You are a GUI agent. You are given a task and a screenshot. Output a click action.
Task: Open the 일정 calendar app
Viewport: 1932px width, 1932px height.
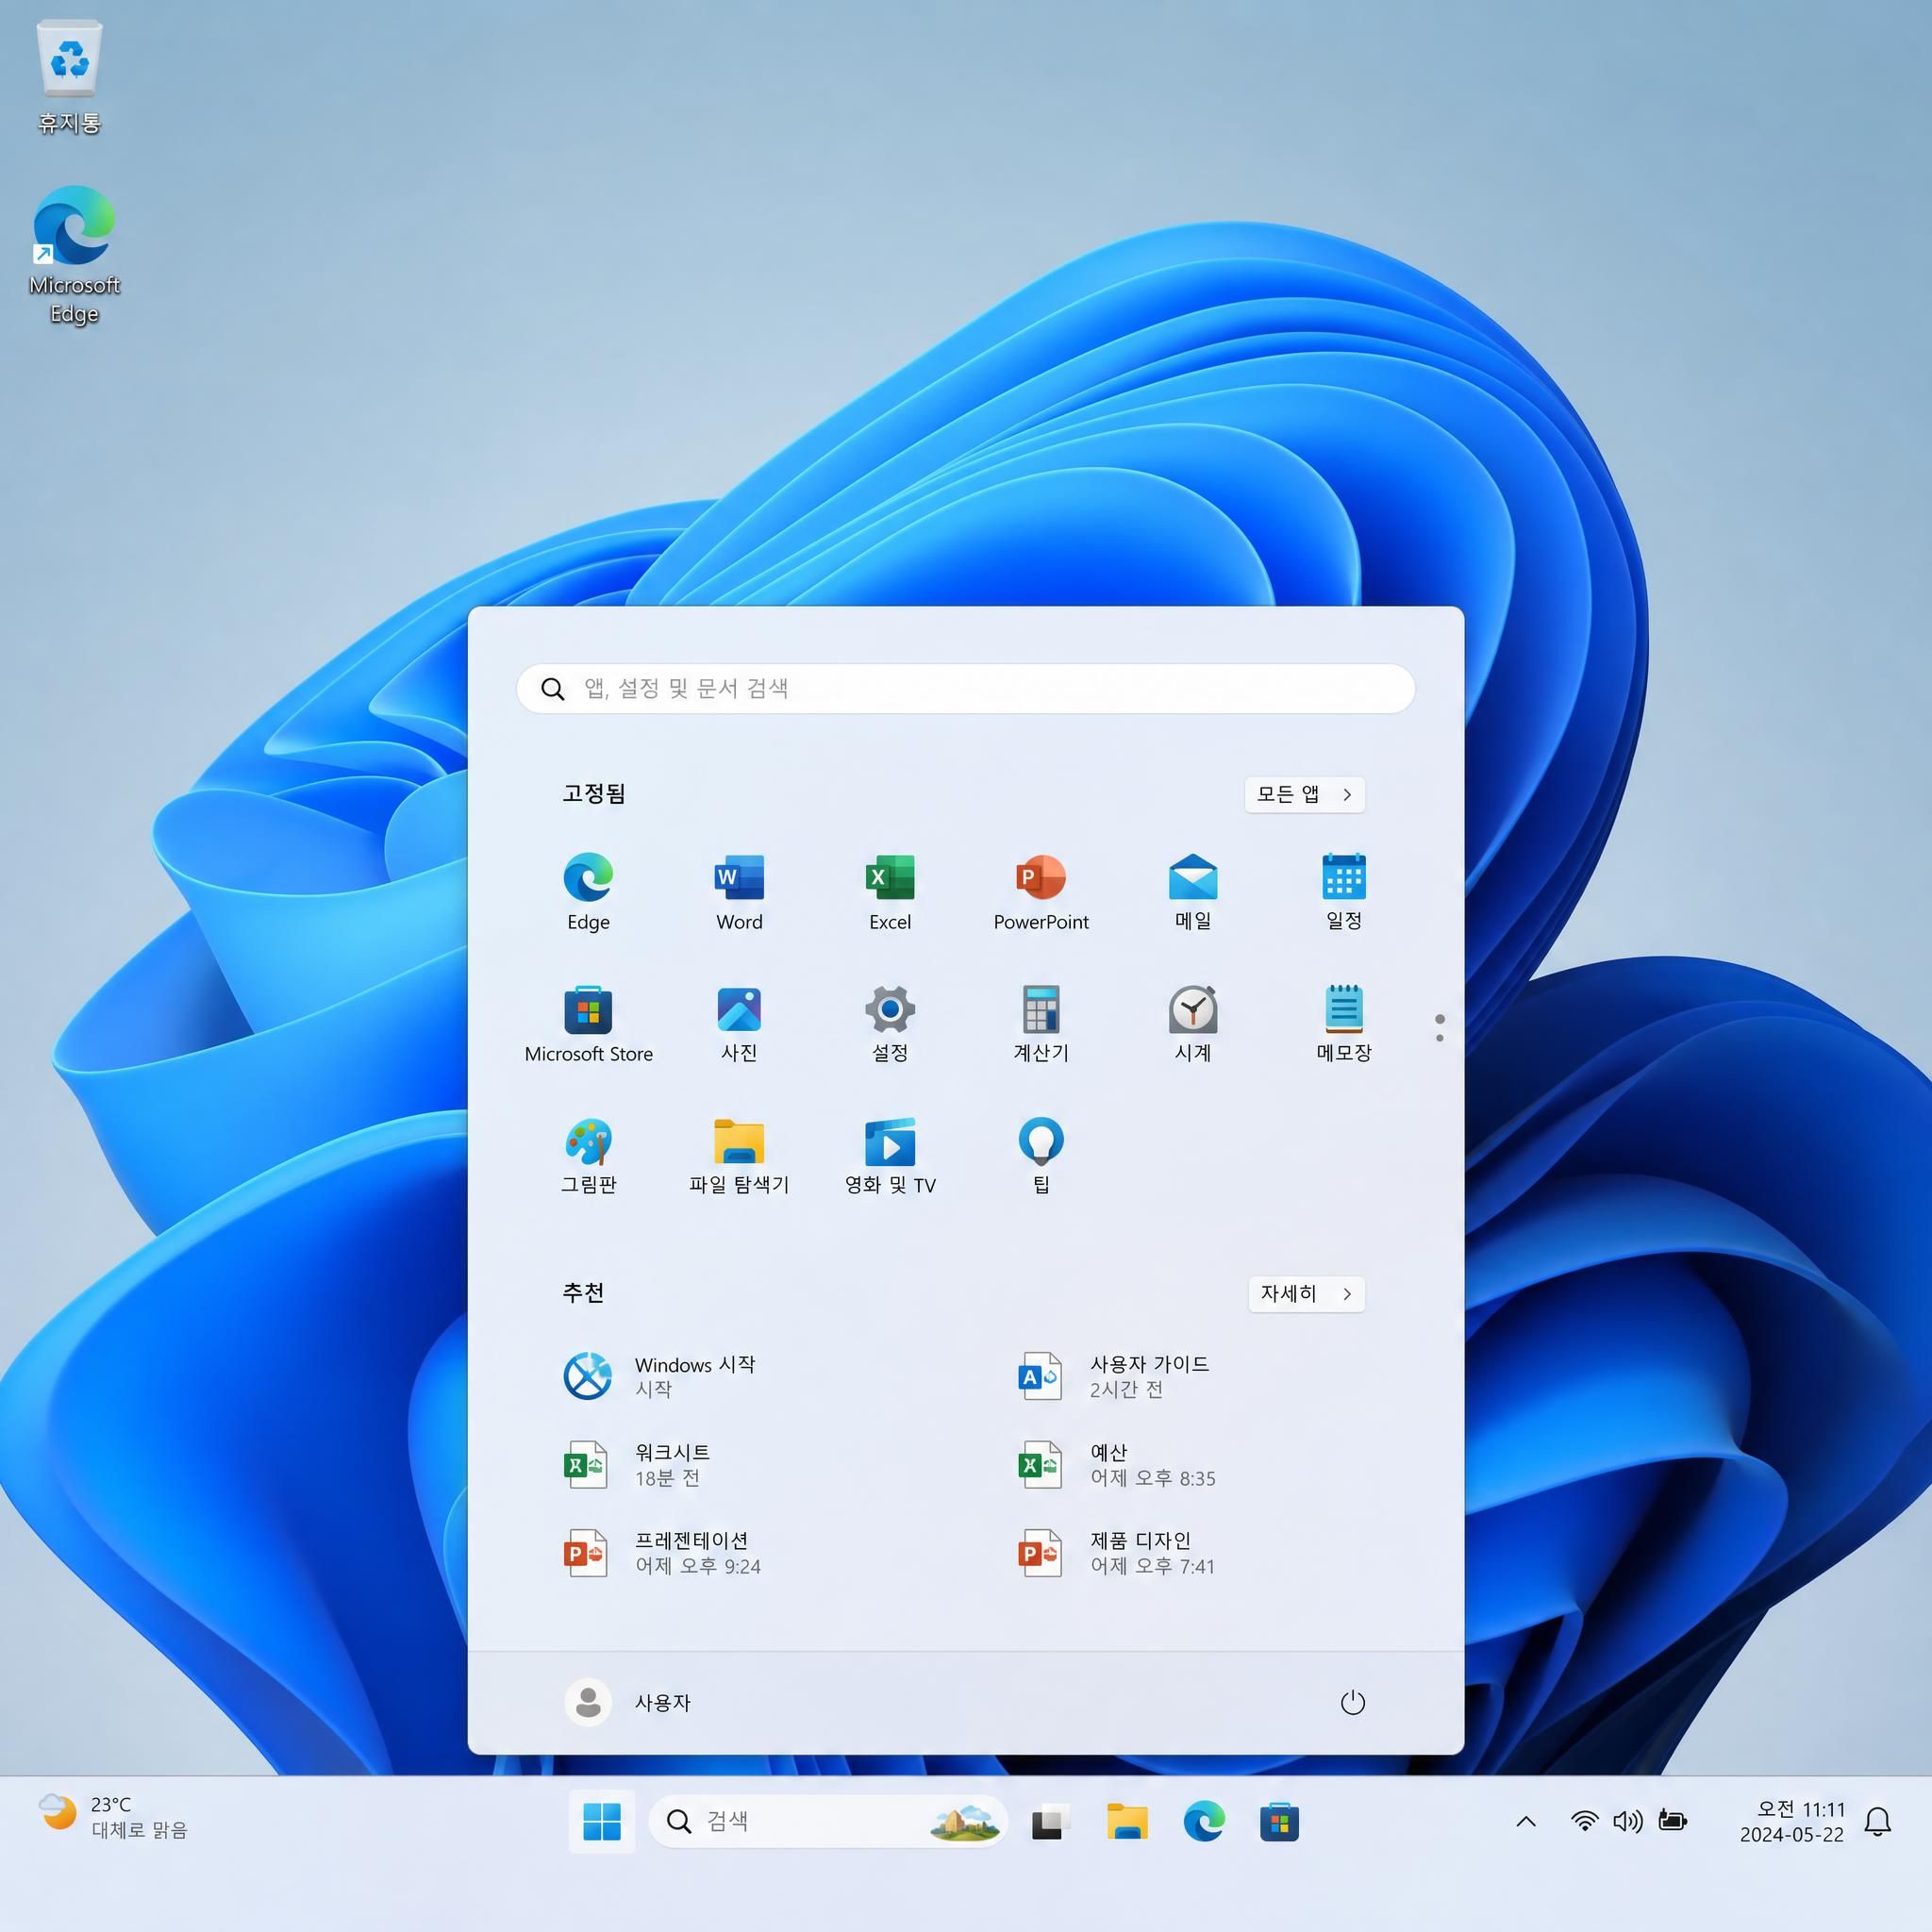(x=1344, y=892)
